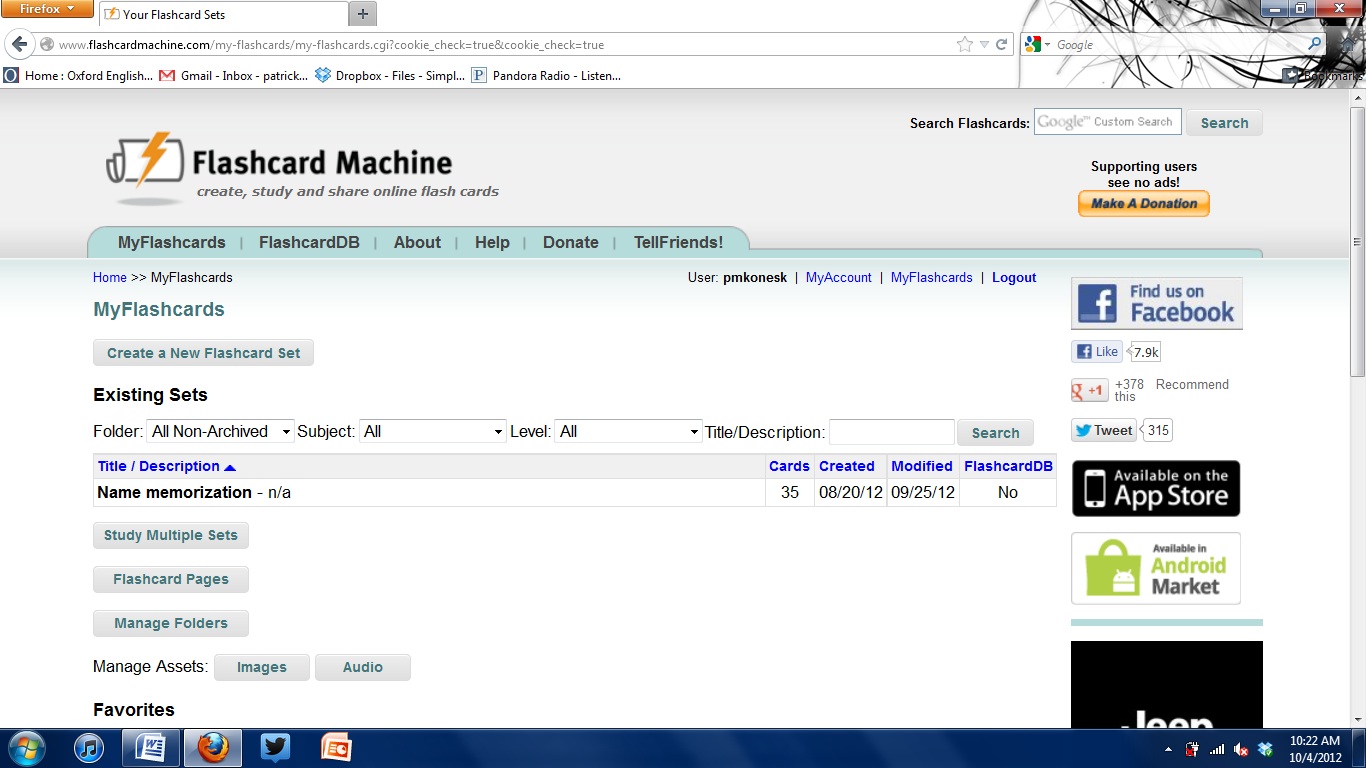
Task: Open the FlashcardDB nav tab
Action: pyautogui.click(x=309, y=242)
